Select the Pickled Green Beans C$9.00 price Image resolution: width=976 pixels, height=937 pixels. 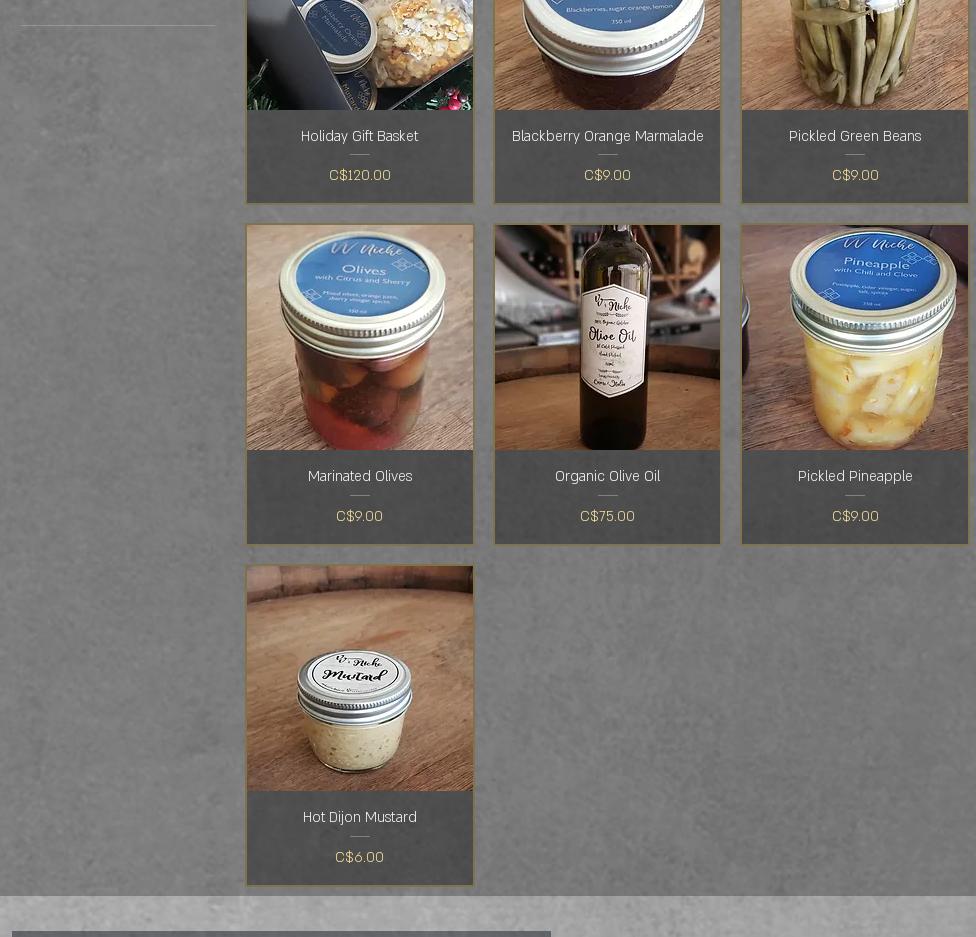[x=855, y=176]
